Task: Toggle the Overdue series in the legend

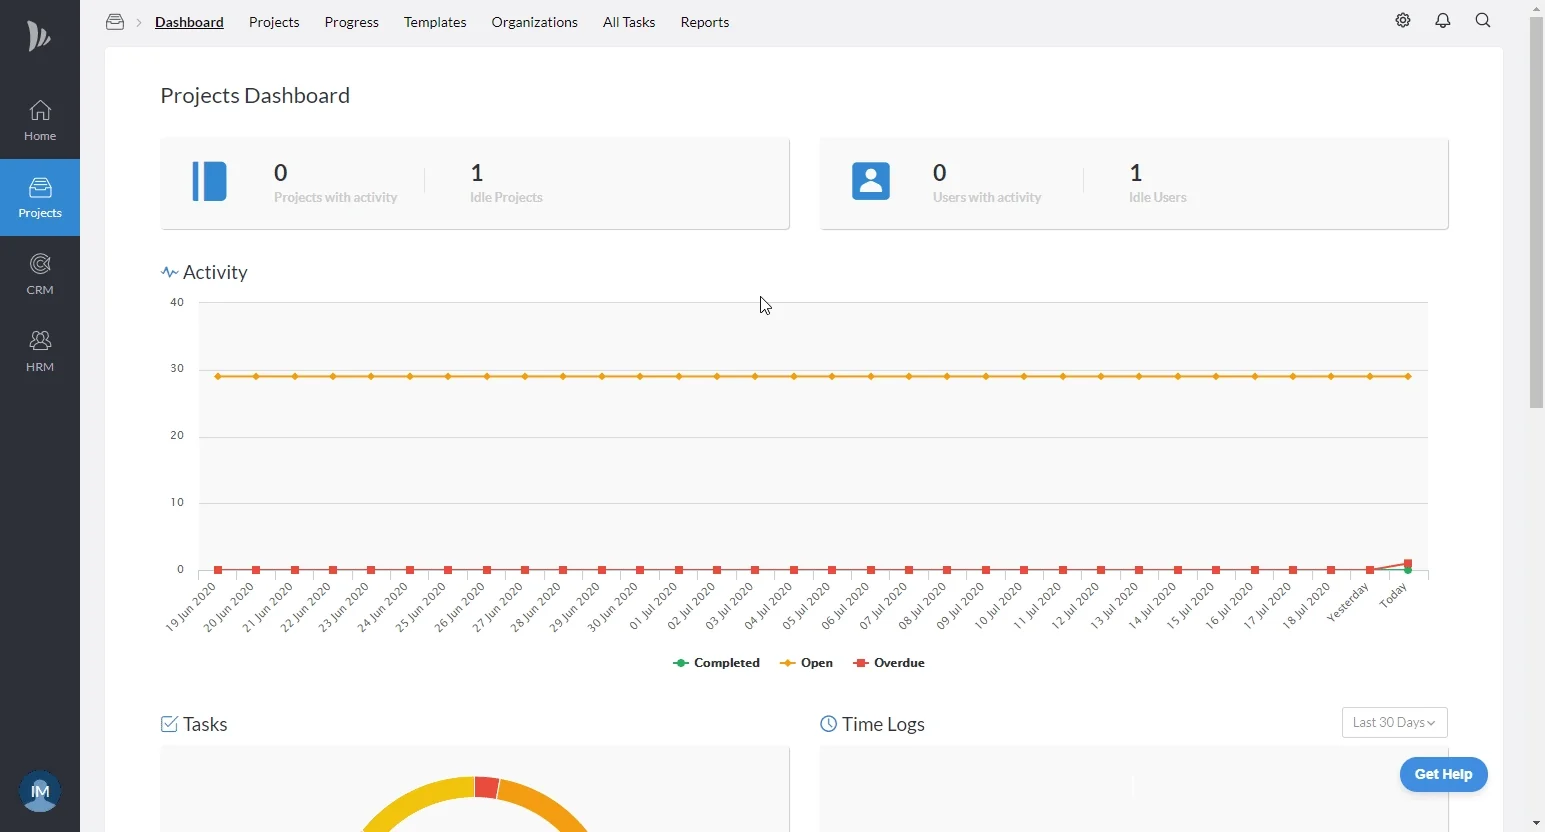Action: [x=889, y=663]
